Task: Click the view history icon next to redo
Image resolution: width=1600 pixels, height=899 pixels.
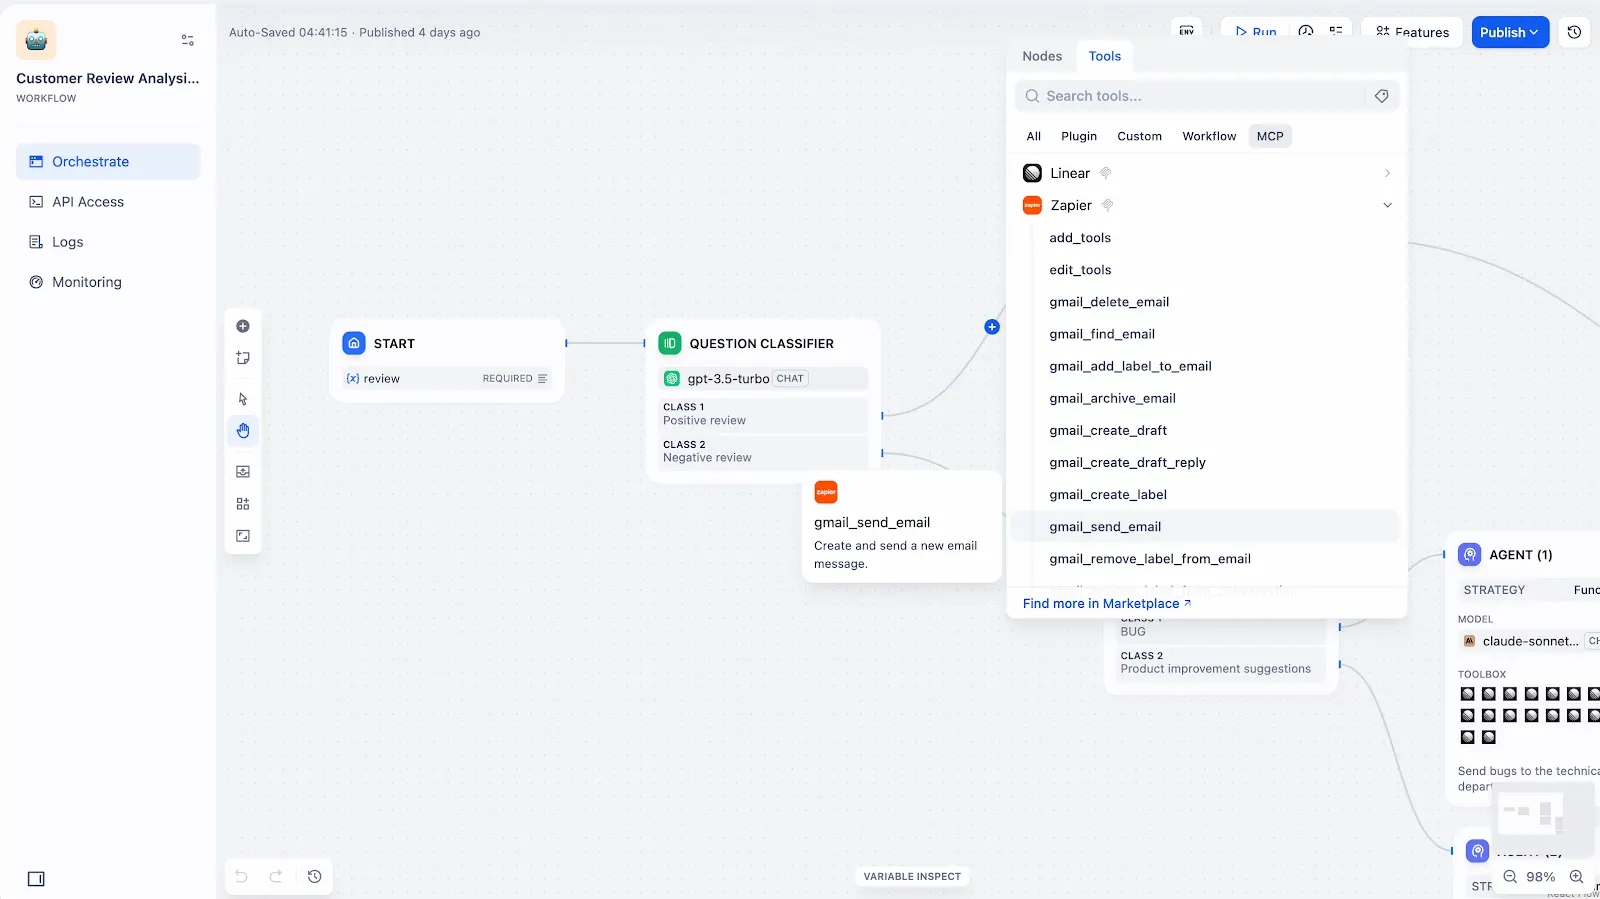Action: coord(314,877)
